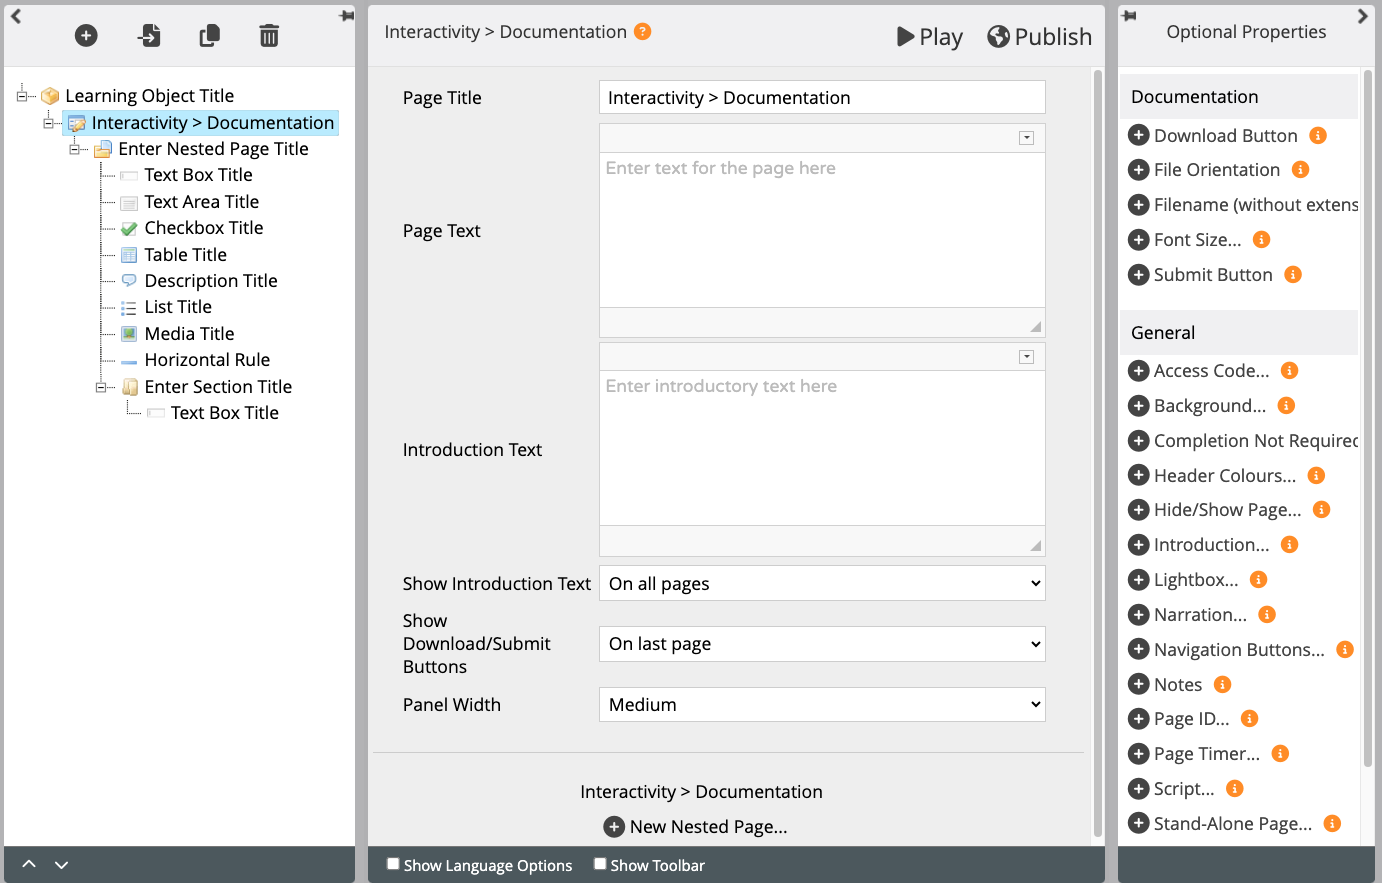Enable Show Language Options checkbox

393,864
